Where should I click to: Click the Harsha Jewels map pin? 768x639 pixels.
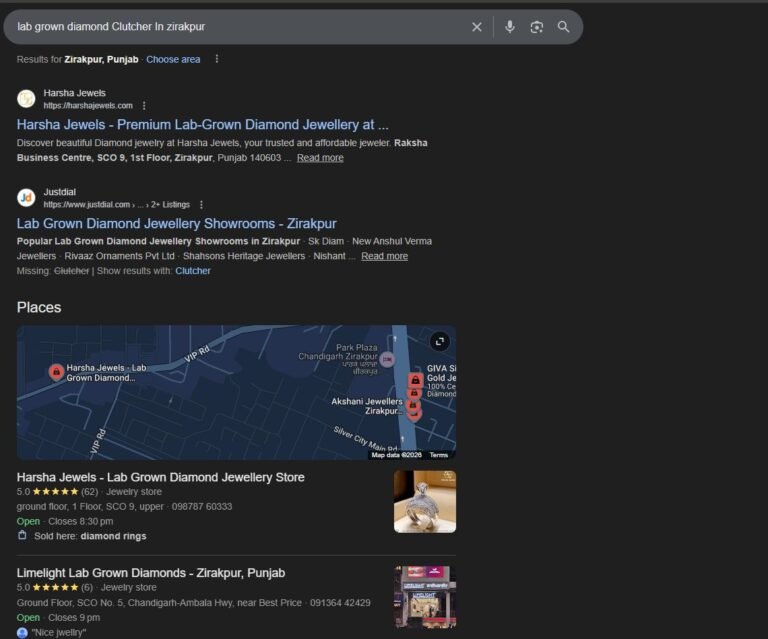coord(56,372)
